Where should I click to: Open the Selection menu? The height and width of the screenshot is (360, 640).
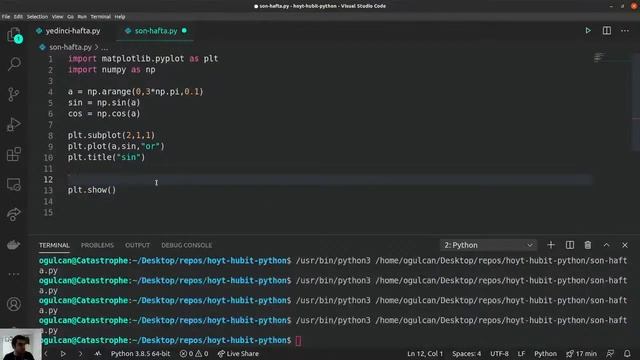tap(37, 17)
